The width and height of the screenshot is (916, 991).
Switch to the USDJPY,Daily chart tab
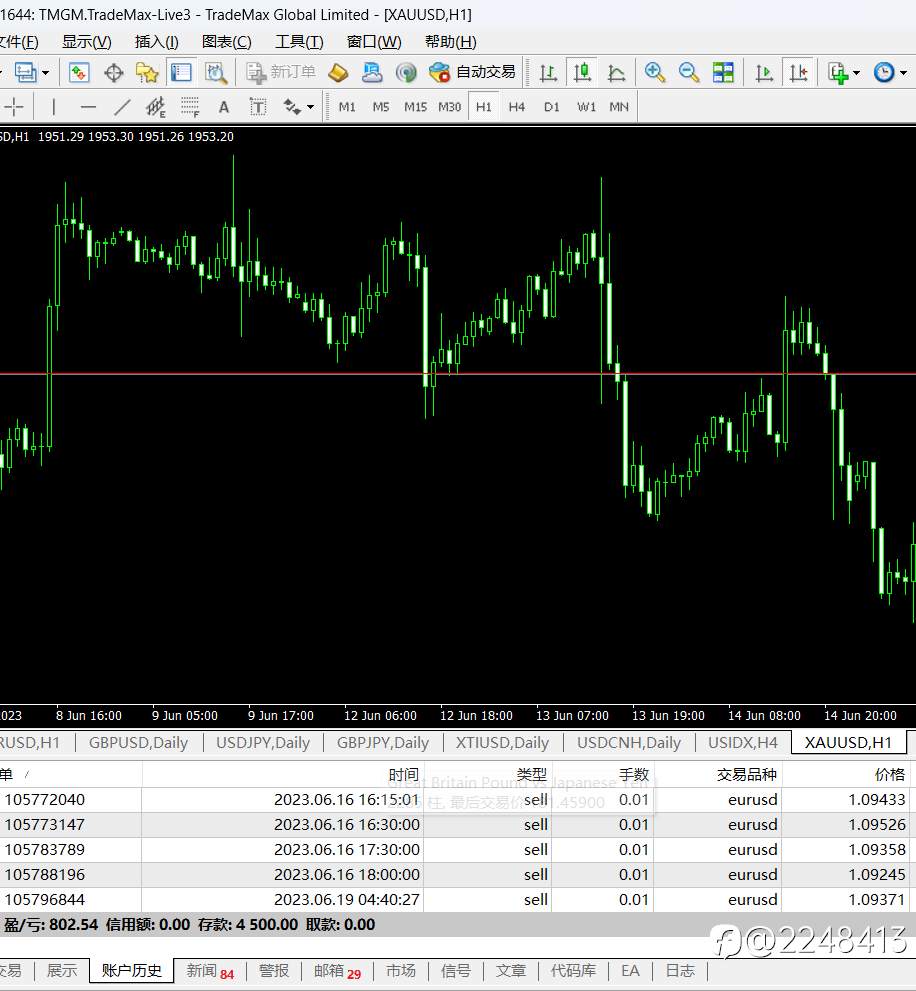263,743
